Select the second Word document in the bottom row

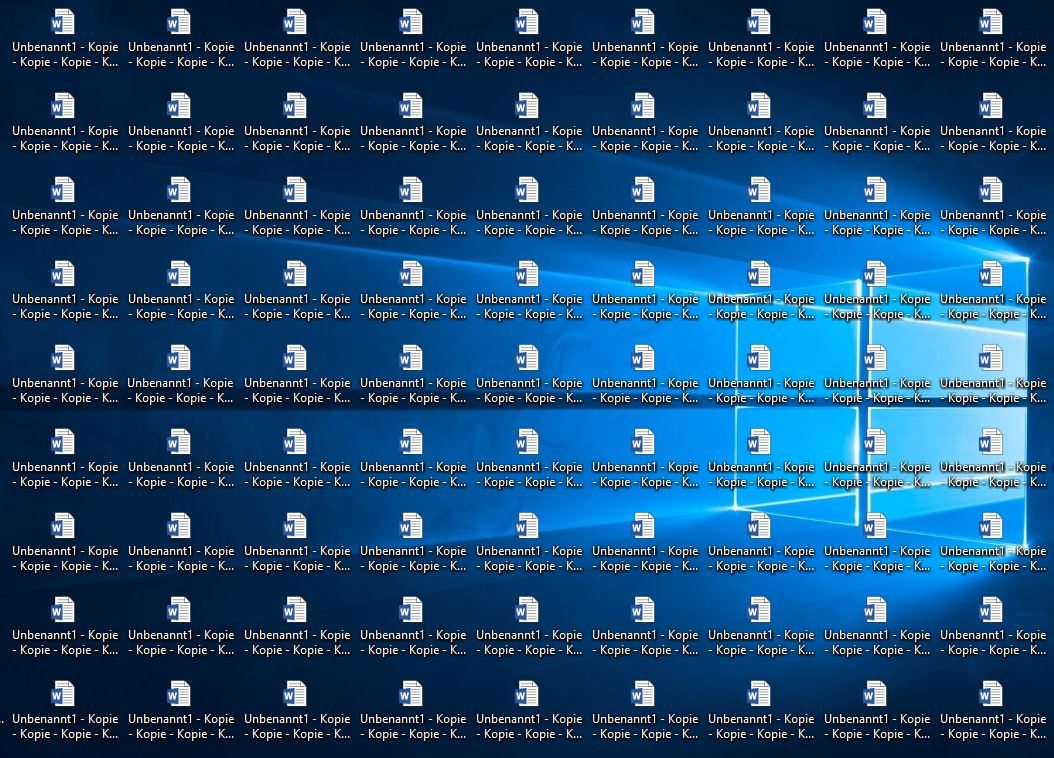tap(181, 711)
